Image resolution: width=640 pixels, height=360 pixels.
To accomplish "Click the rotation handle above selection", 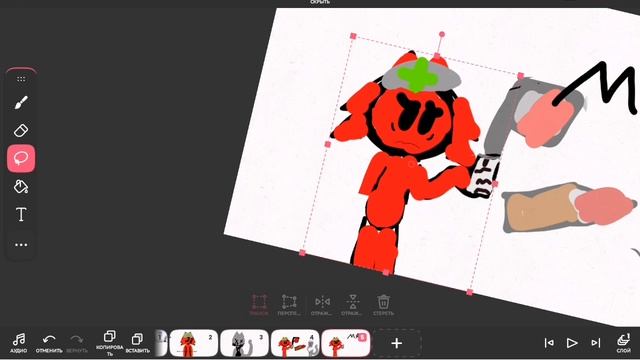I will [x=442, y=34].
